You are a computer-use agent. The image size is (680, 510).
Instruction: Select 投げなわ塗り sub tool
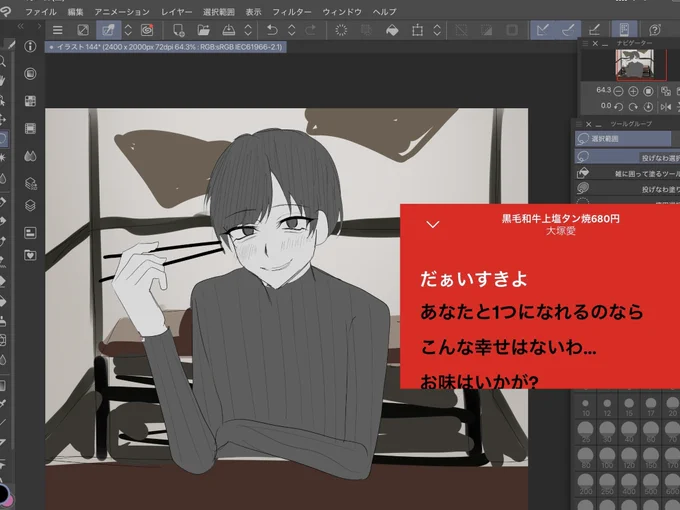[x=627, y=189]
